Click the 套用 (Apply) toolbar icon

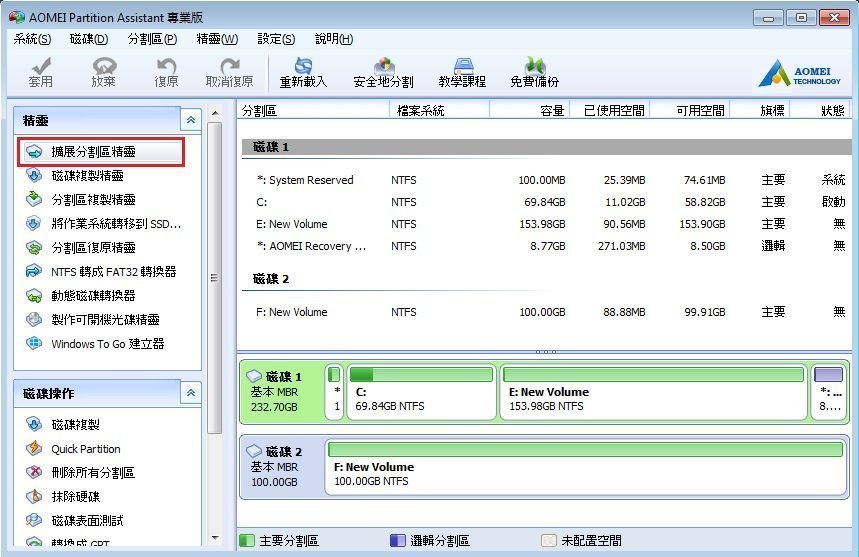click(41, 72)
